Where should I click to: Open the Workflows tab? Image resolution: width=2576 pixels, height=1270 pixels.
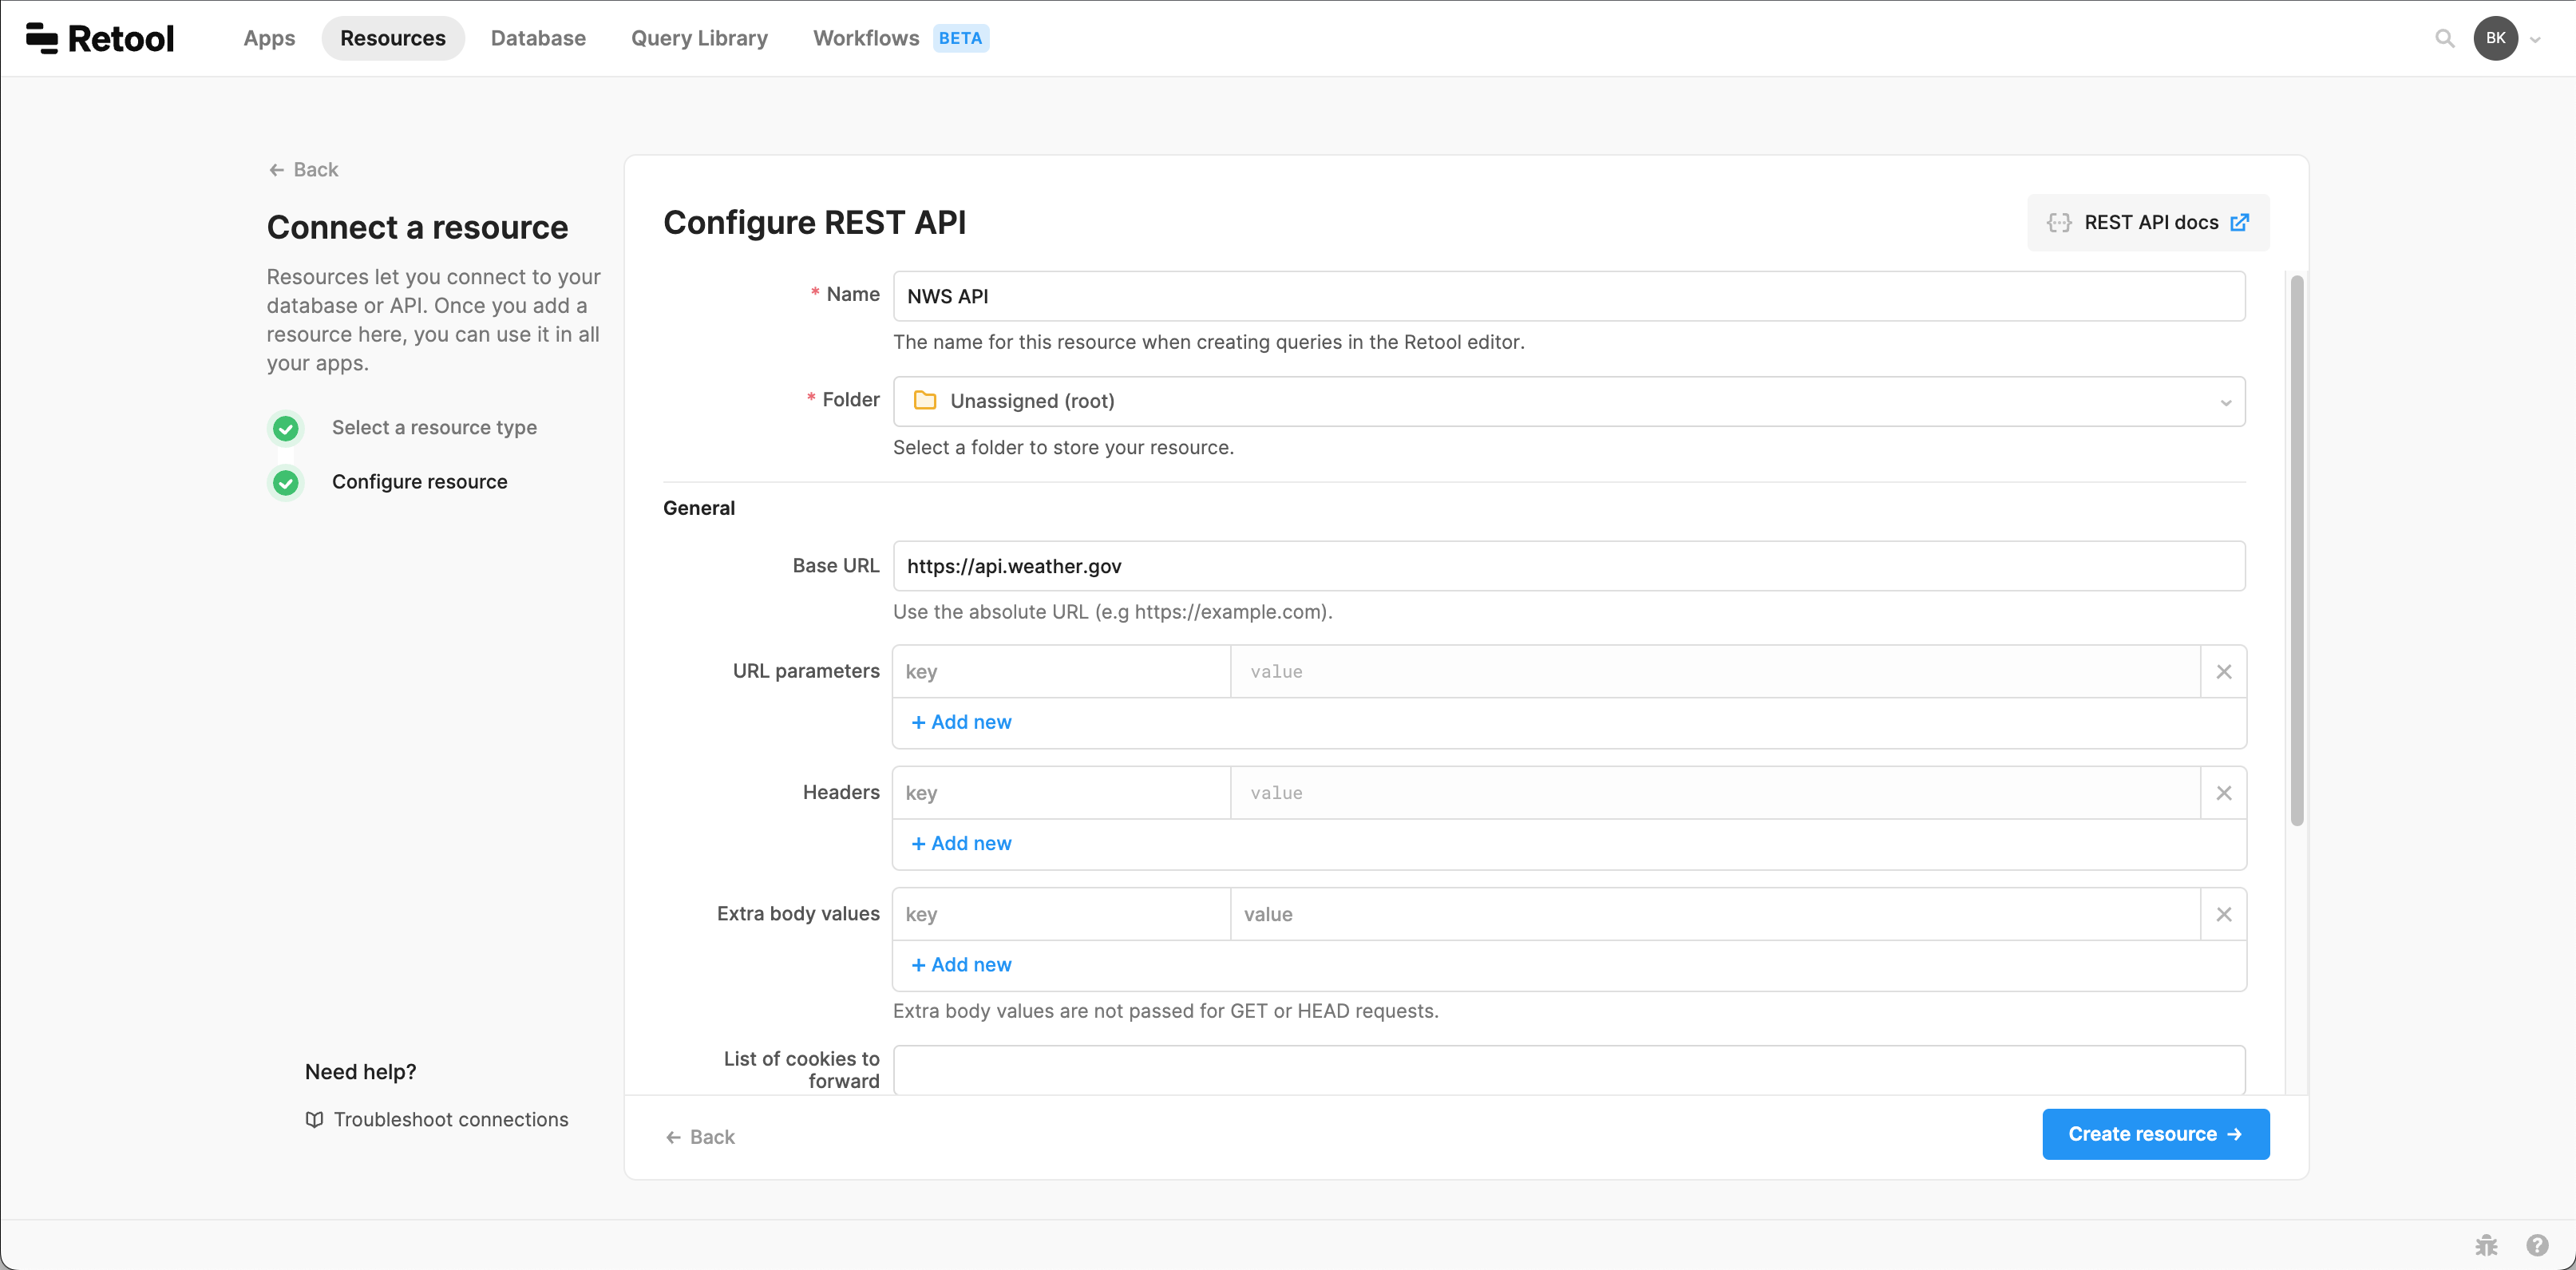pyautogui.click(x=865, y=38)
